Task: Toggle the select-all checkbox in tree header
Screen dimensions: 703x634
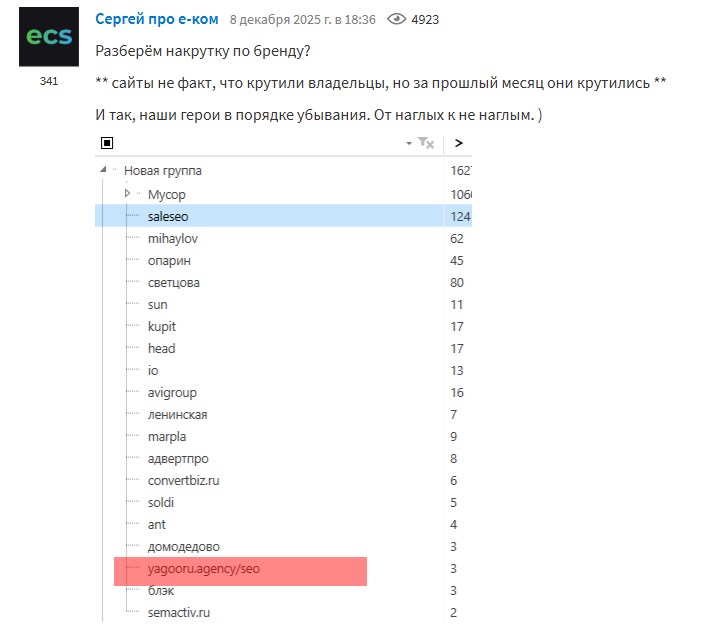Action: click(107, 144)
